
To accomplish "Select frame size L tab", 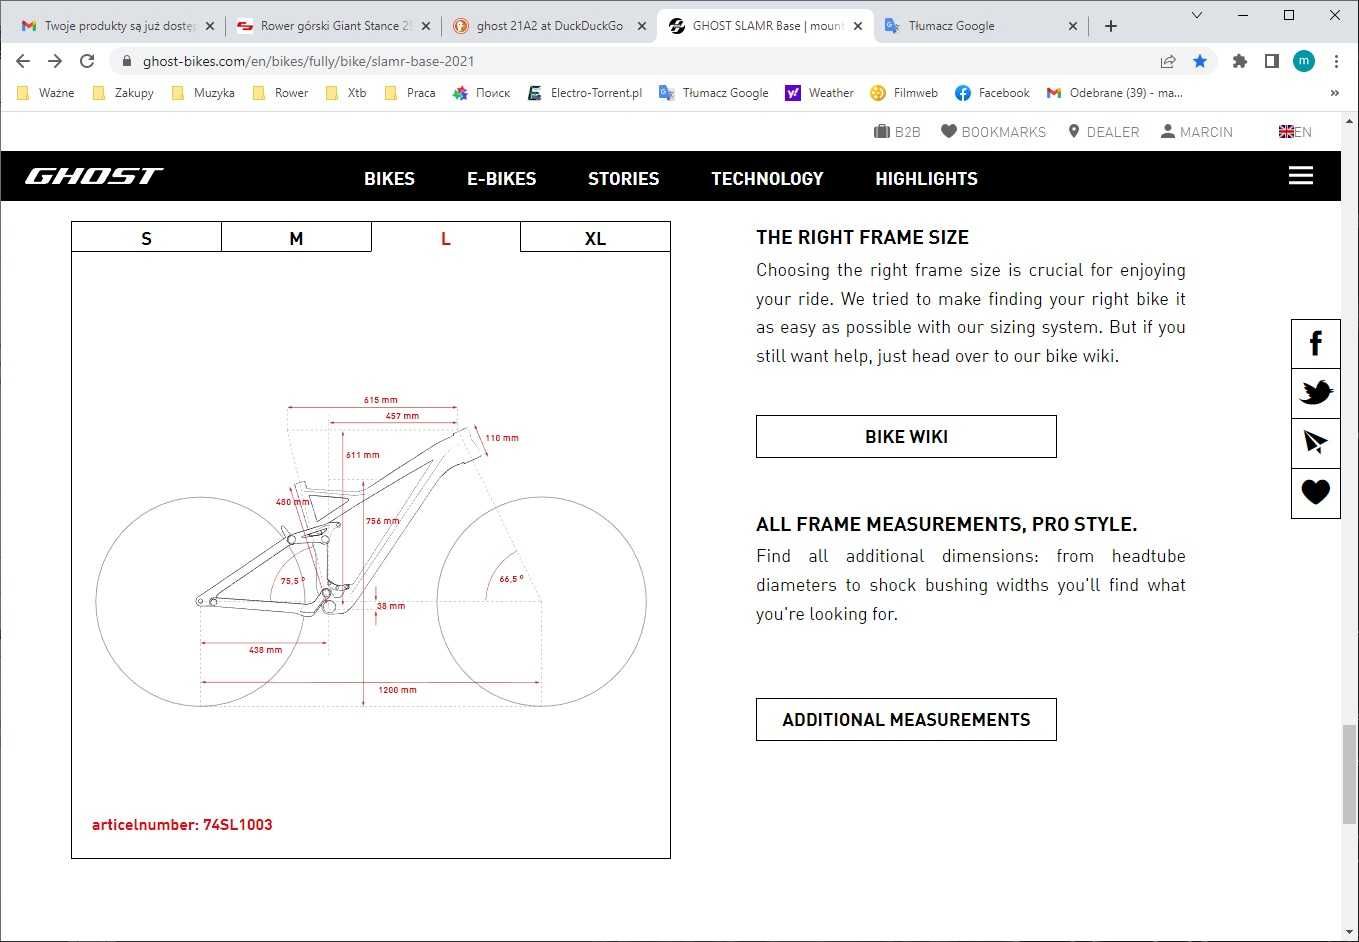I will pyautogui.click(x=446, y=237).
